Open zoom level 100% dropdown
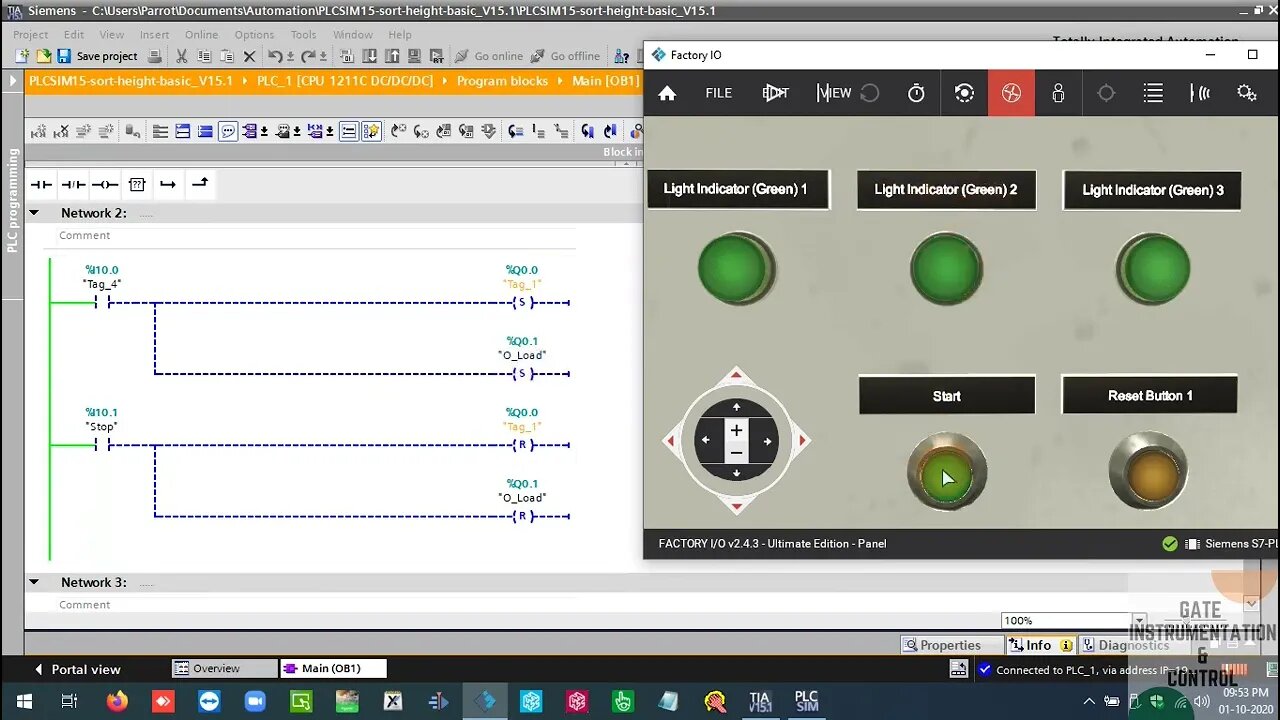 pyautogui.click(x=1139, y=620)
